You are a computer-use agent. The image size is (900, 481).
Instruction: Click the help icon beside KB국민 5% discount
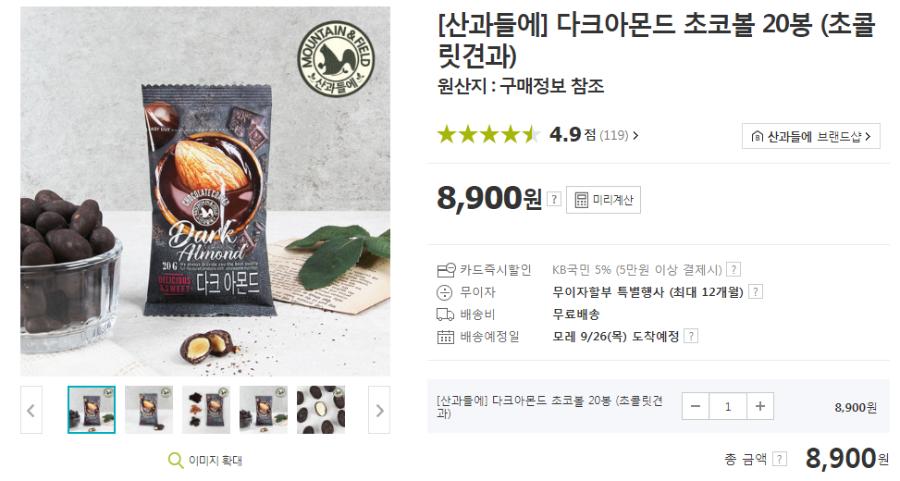(x=733, y=269)
